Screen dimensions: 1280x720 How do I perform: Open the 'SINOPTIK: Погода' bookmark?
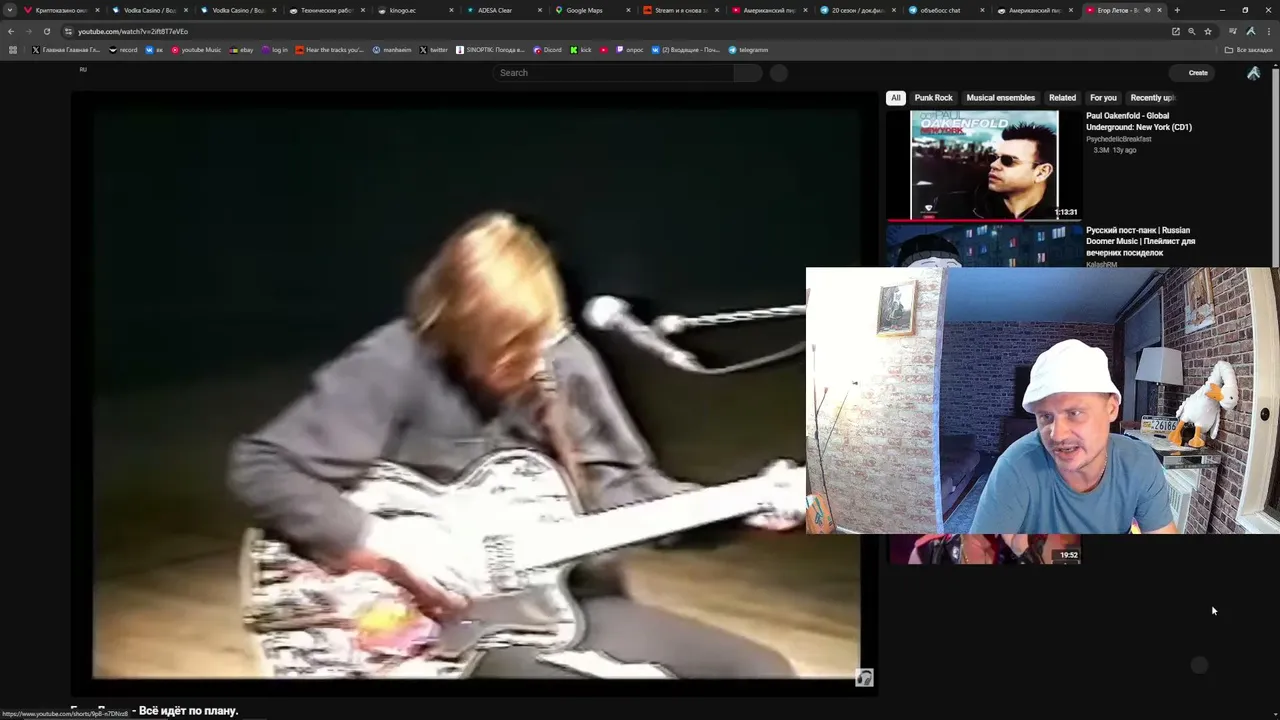[x=490, y=49]
